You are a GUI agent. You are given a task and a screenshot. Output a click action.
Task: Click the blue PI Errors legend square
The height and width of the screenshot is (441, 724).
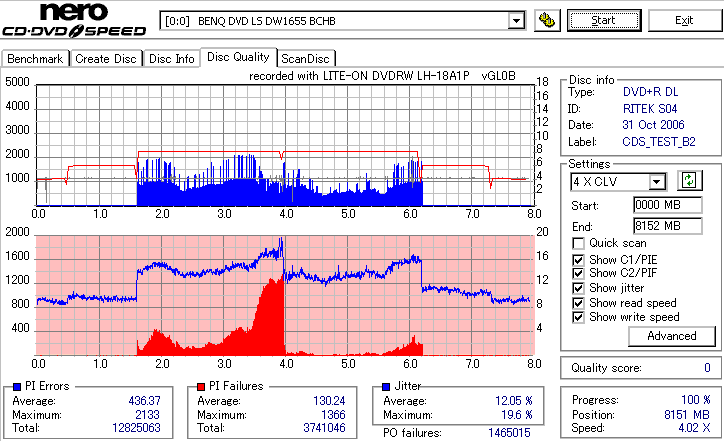17,387
